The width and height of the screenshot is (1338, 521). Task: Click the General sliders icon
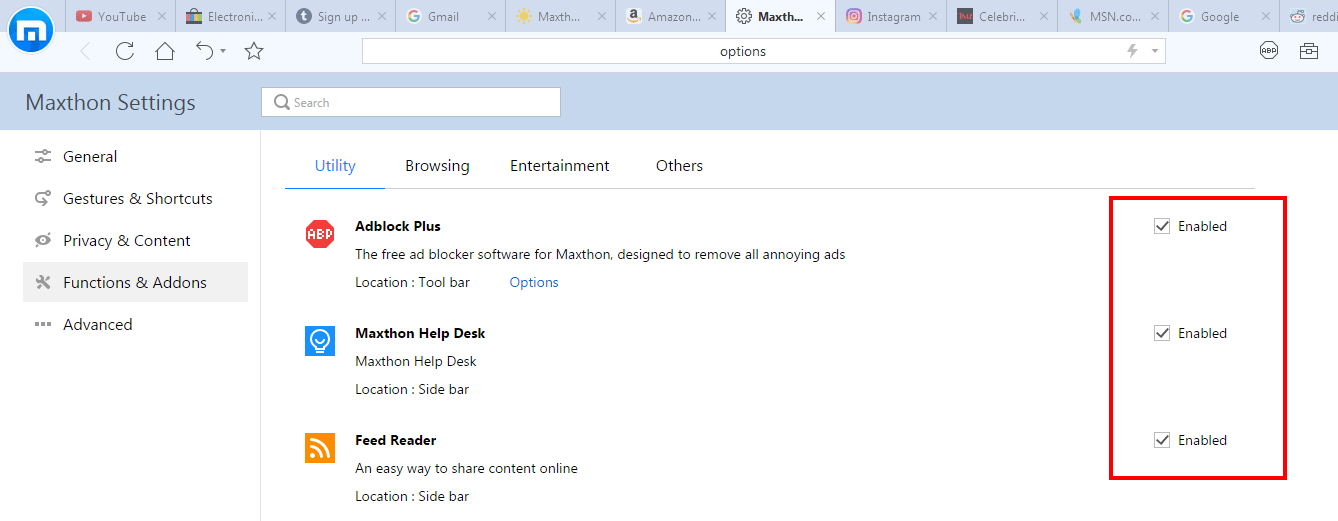click(x=43, y=156)
